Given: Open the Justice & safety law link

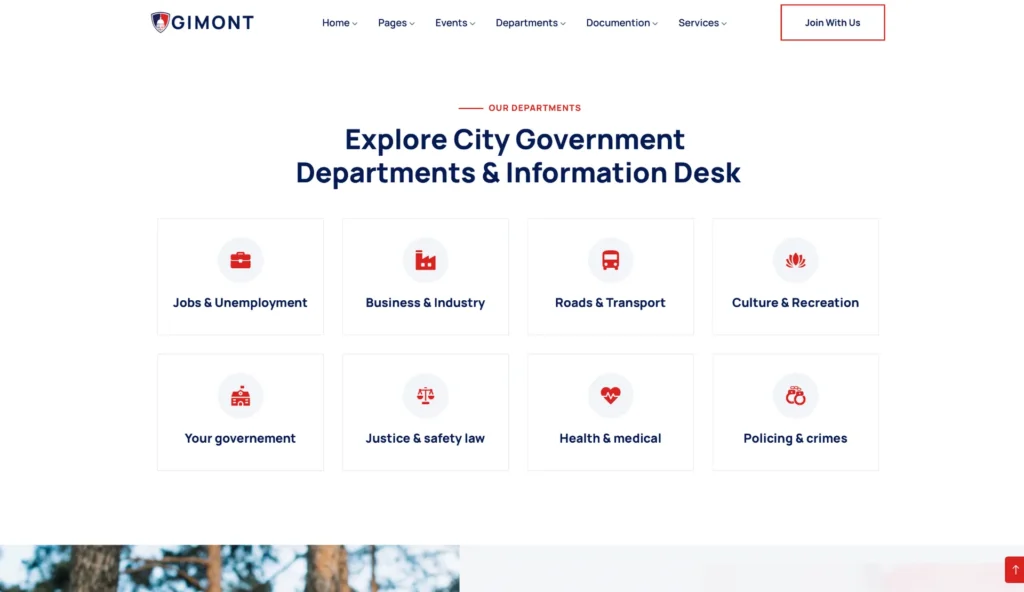Looking at the screenshot, I should coord(425,438).
